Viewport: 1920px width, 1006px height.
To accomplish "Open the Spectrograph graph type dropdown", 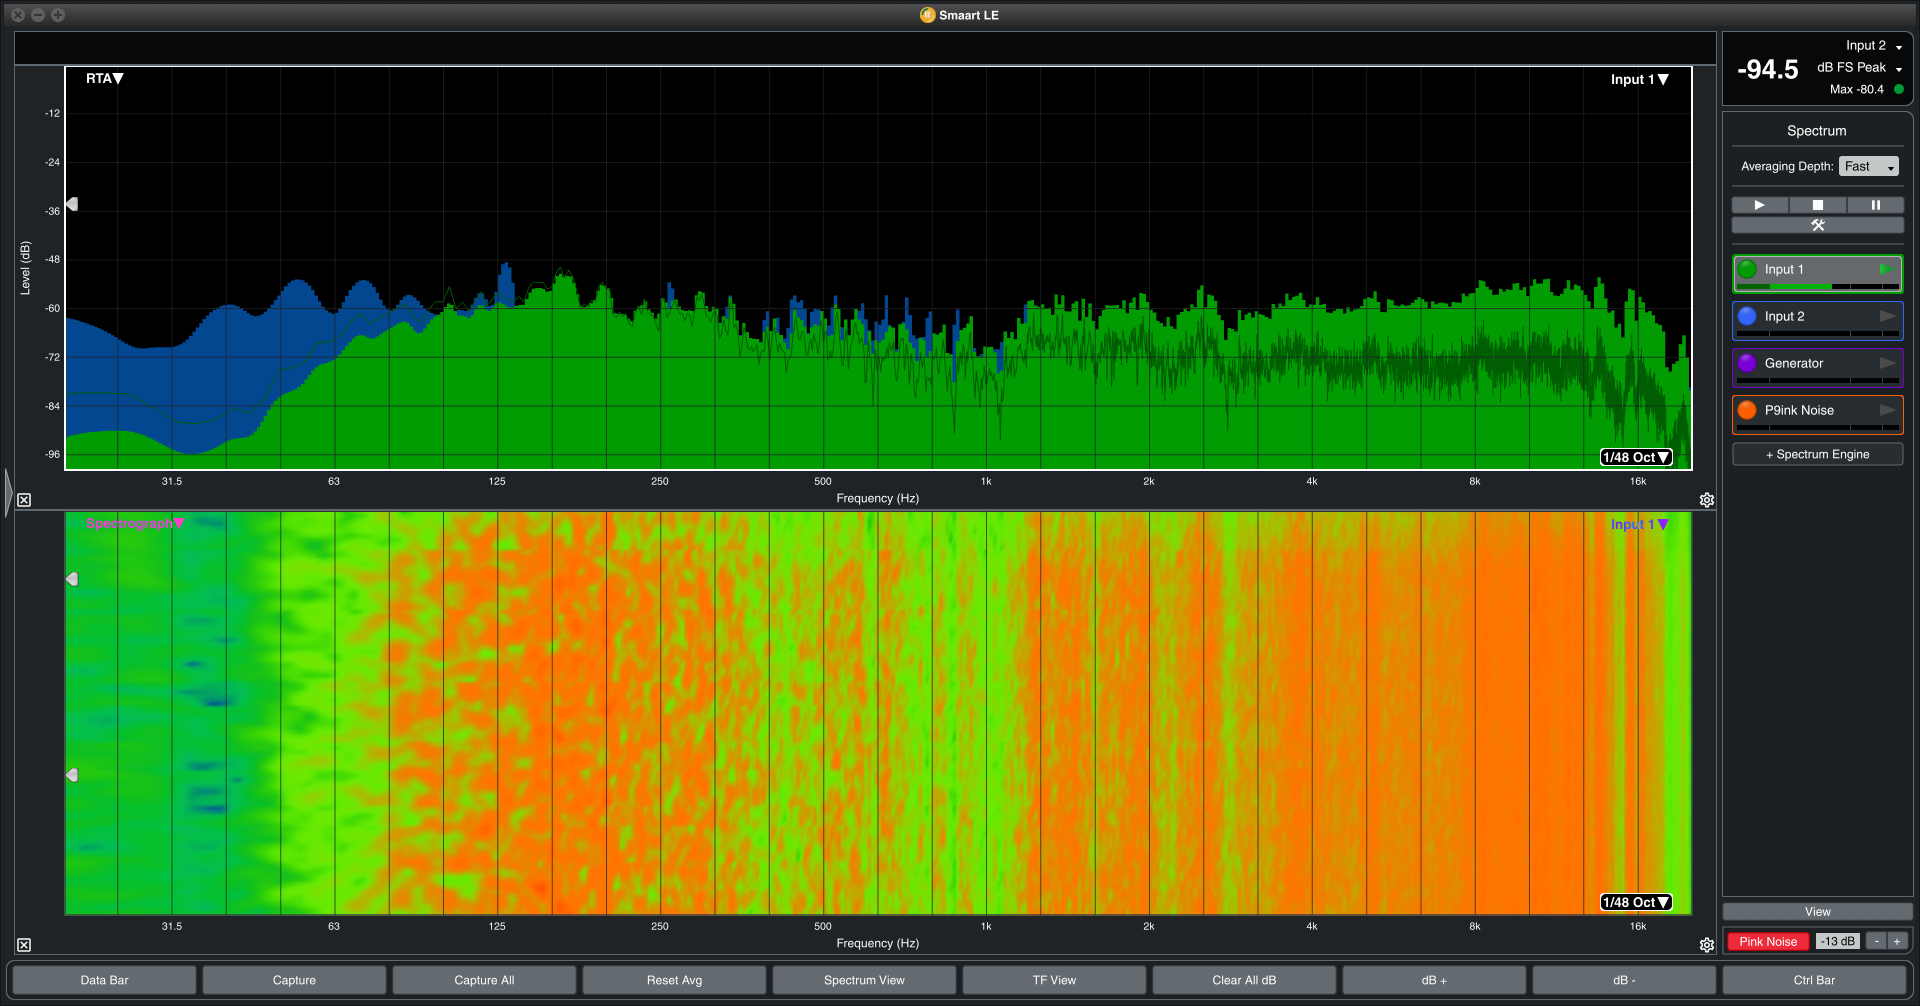I will pyautogui.click(x=135, y=523).
